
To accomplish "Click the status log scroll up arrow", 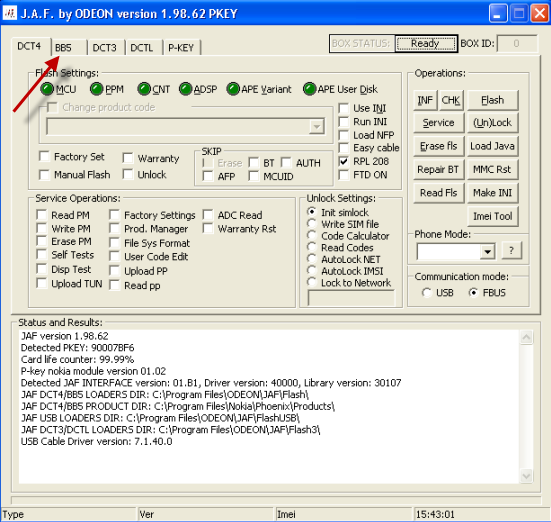I will [x=526, y=337].
